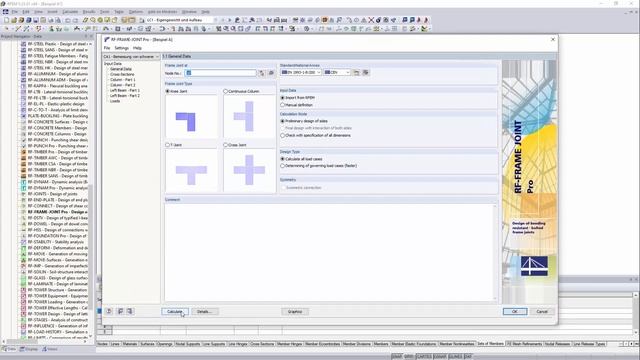Image resolution: width=640 pixels, height=360 pixels.
Task: Click the RF-STAGES module icon
Action: [24, 320]
